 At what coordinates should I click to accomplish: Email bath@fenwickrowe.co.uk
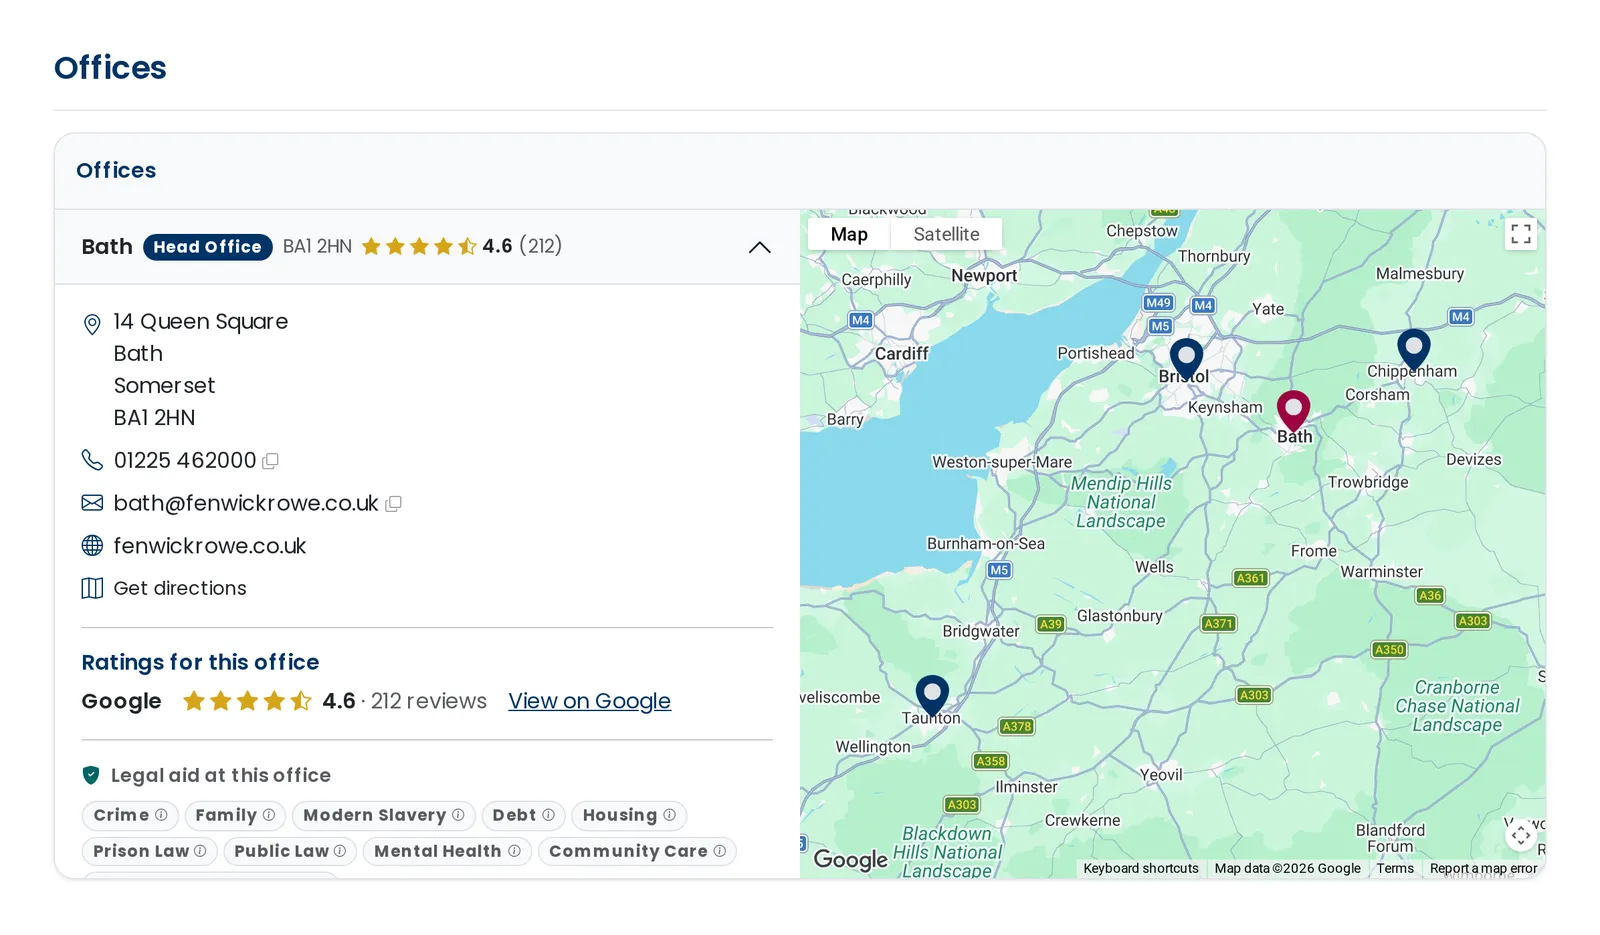[246, 503]
